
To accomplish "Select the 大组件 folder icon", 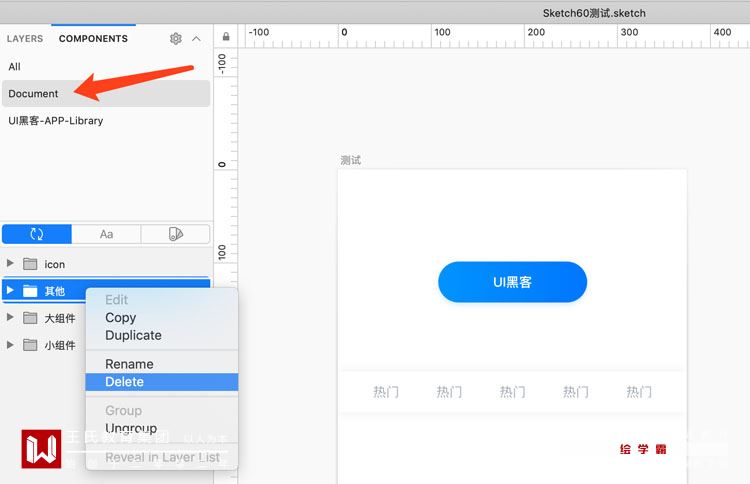I will [30, 318].
